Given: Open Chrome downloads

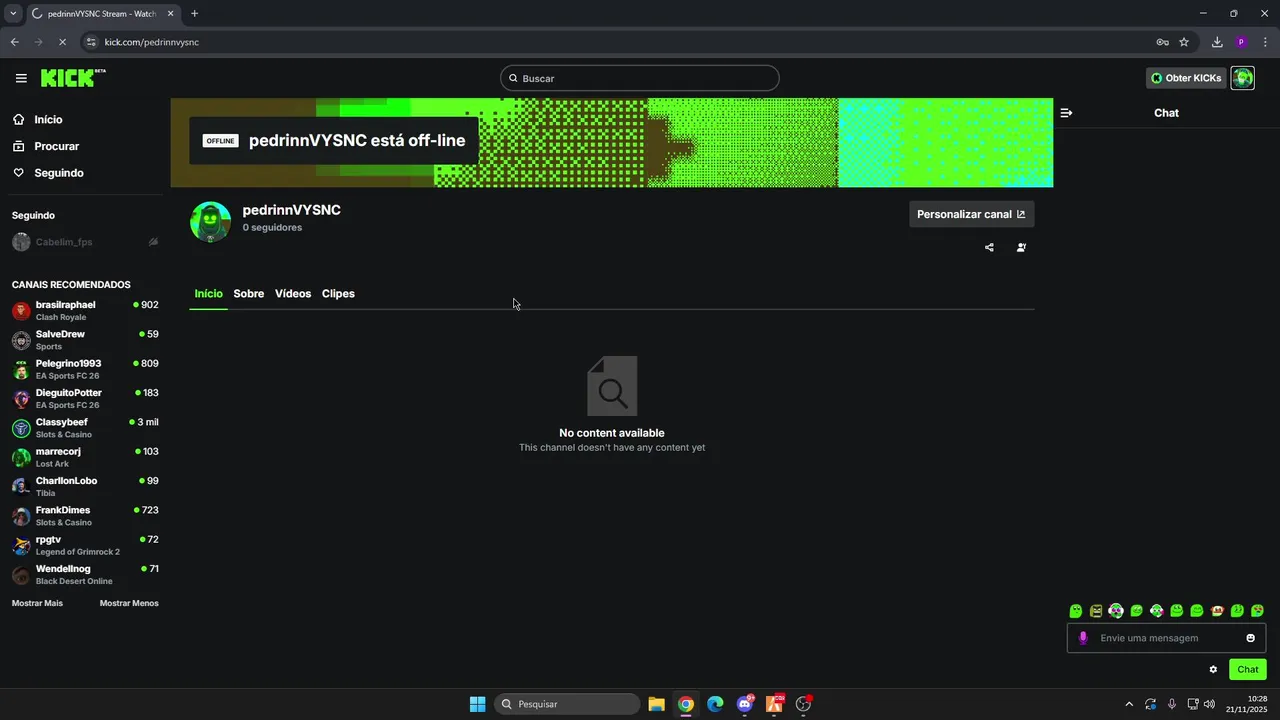Looking at the screenshot, I should point(1217,42).
